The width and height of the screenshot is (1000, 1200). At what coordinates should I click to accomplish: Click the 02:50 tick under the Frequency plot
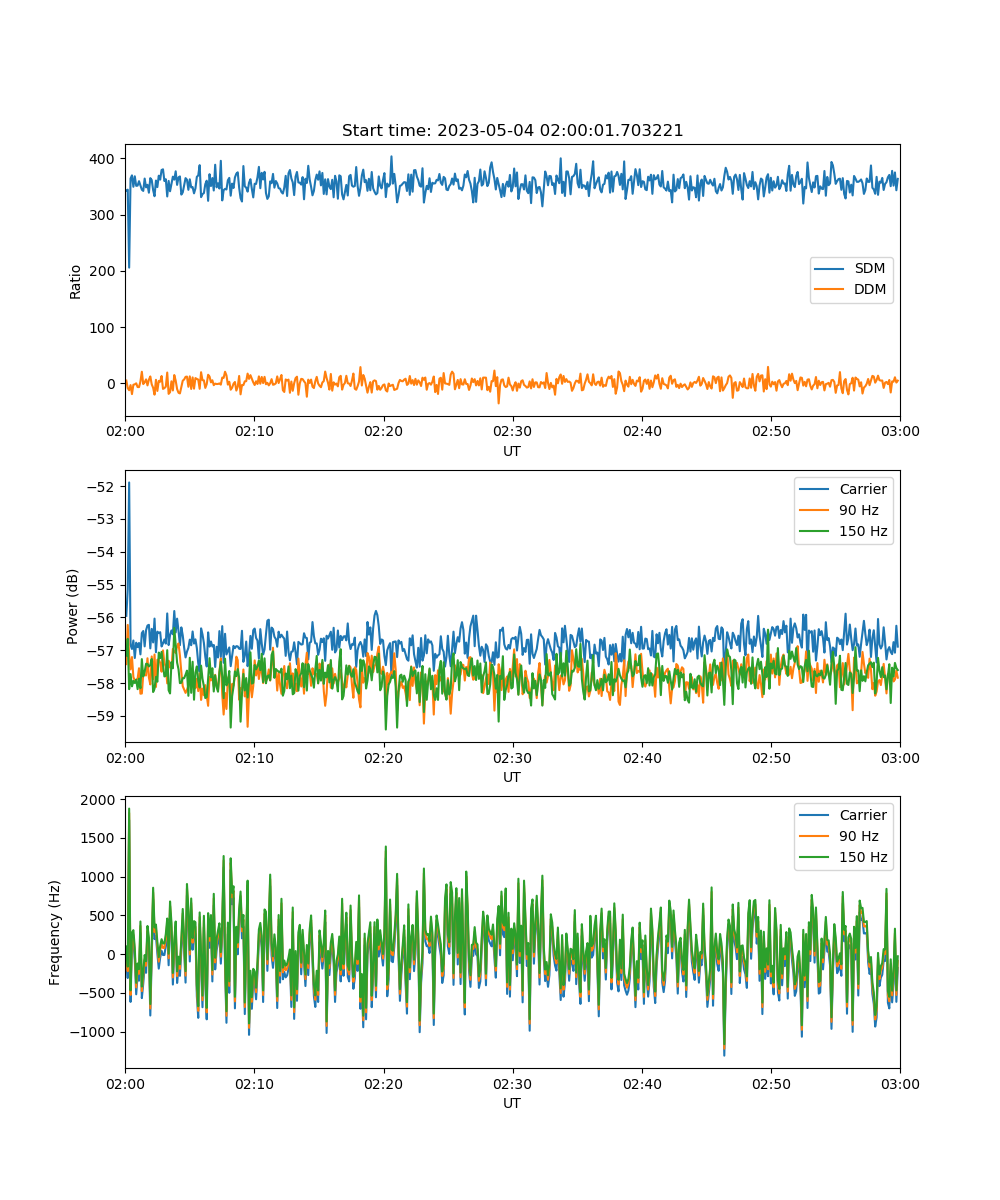click(771, 1083)
